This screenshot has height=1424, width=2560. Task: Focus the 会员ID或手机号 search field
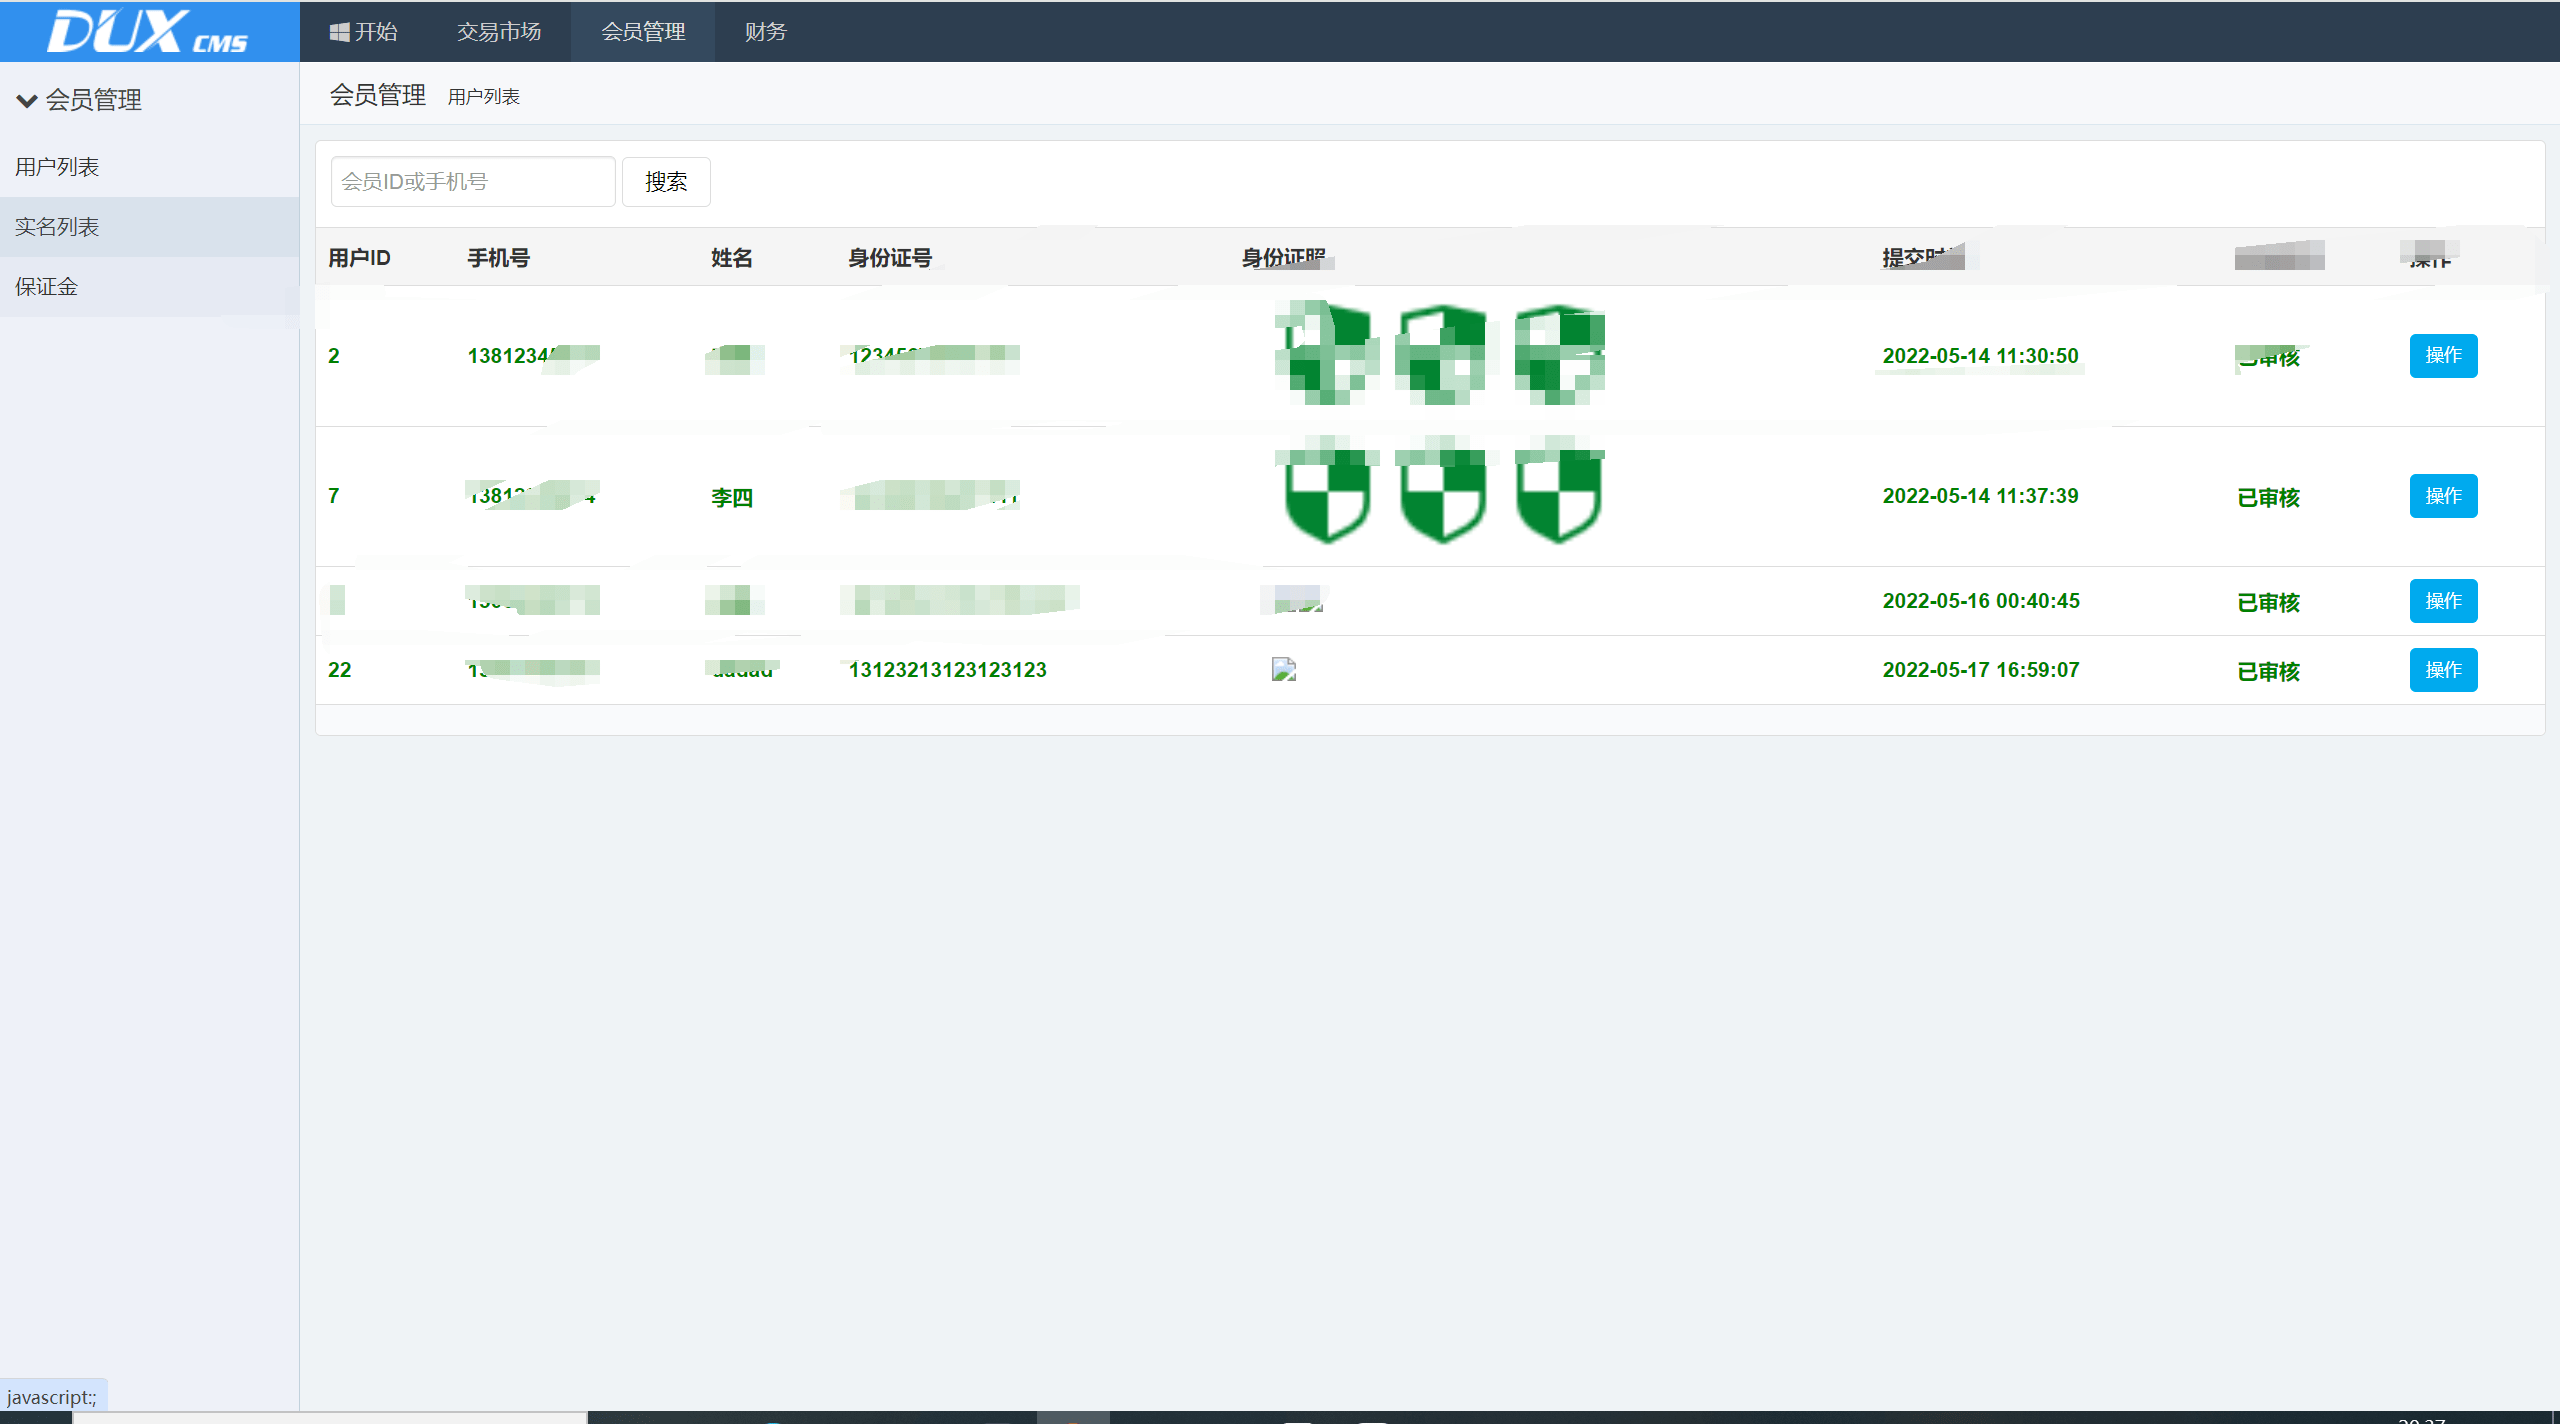tap(472, 182)
